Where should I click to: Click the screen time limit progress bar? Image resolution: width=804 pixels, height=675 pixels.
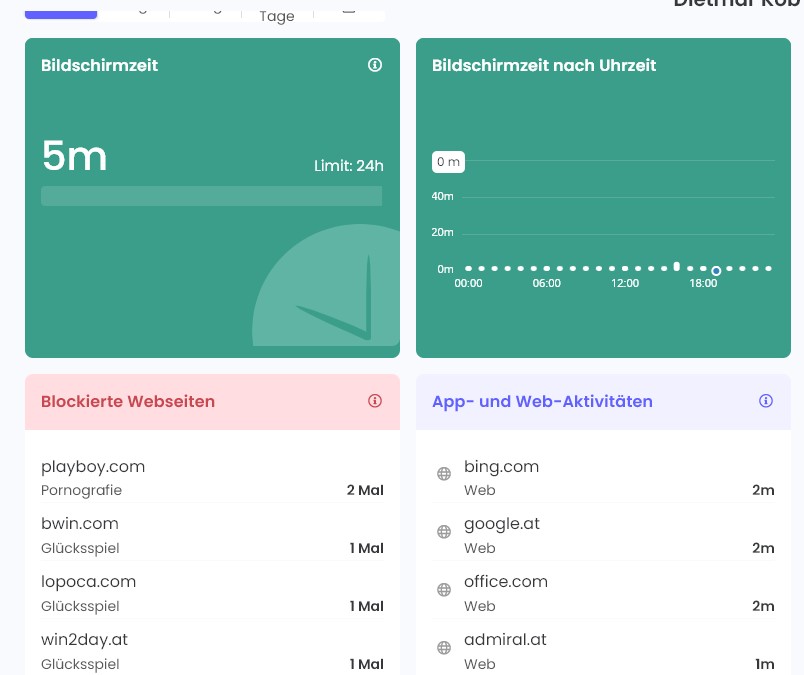pos(211,196)
